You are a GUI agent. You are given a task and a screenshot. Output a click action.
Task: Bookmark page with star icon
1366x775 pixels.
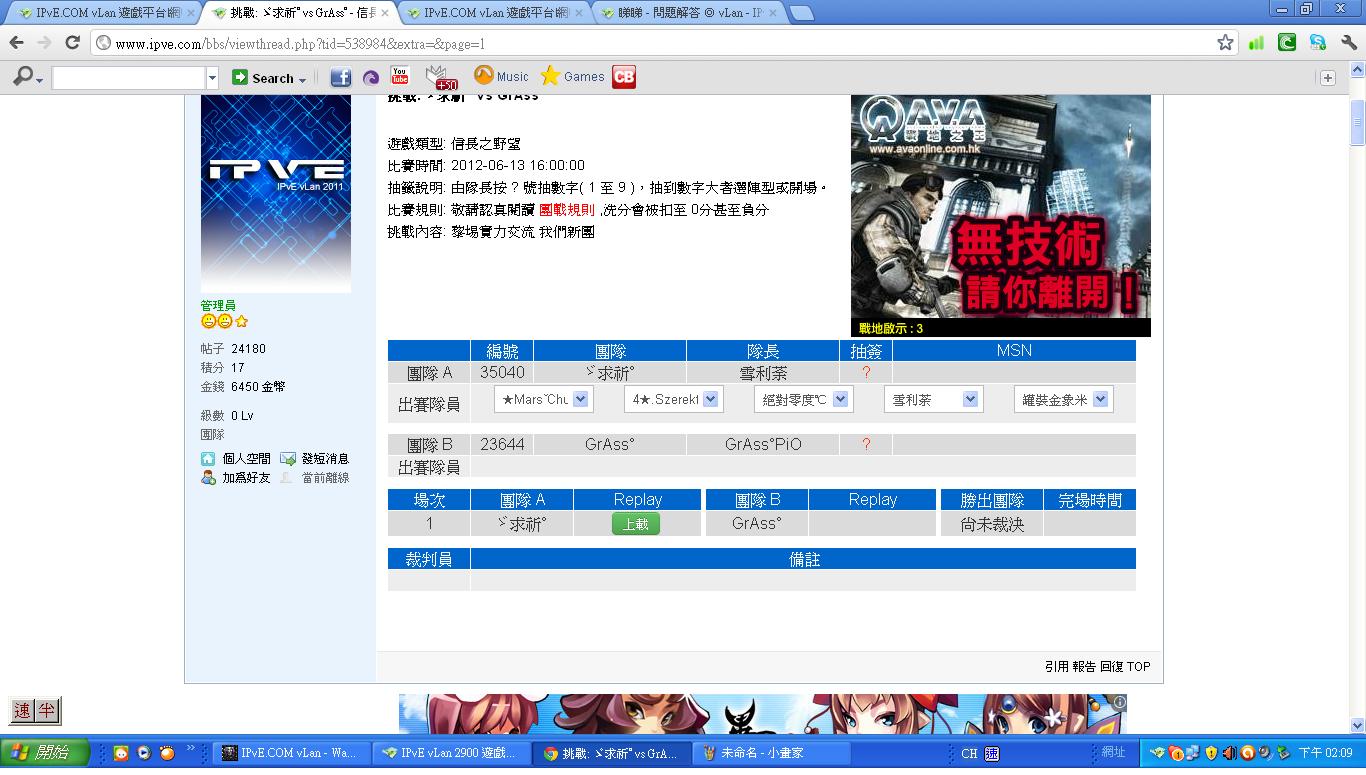(1225, 43)
